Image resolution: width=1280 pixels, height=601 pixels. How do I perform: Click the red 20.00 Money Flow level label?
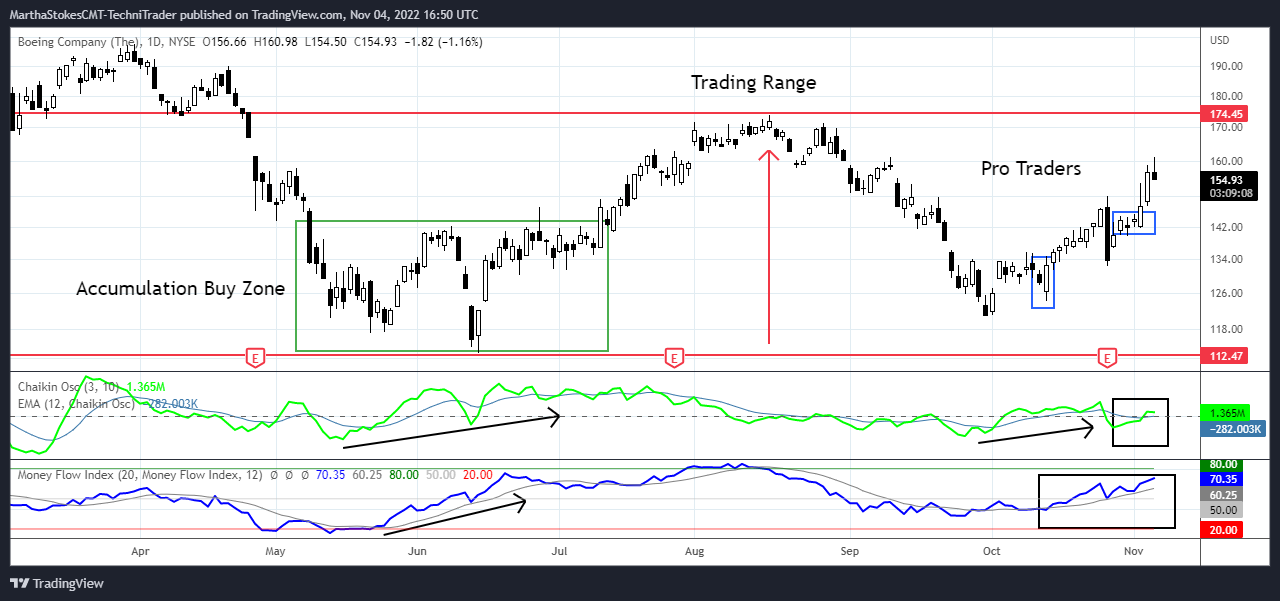point(1222,529)
